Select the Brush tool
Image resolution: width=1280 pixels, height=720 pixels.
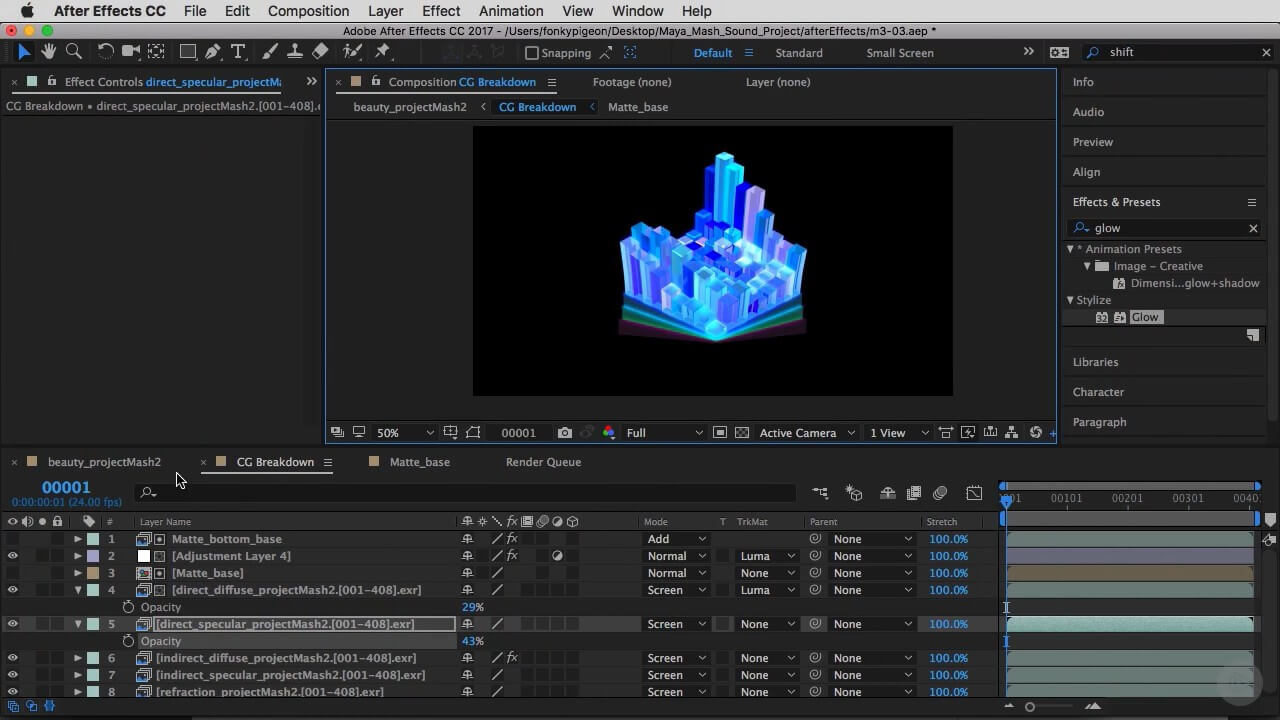tap(270, 51)
